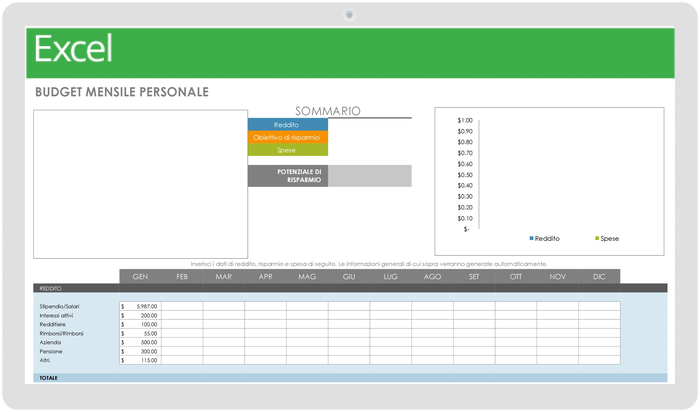The height and width of the screenshot is (412, 700).
Task: Click the empty DIC cell in Altri row
Action: click(x=599, y=360)
